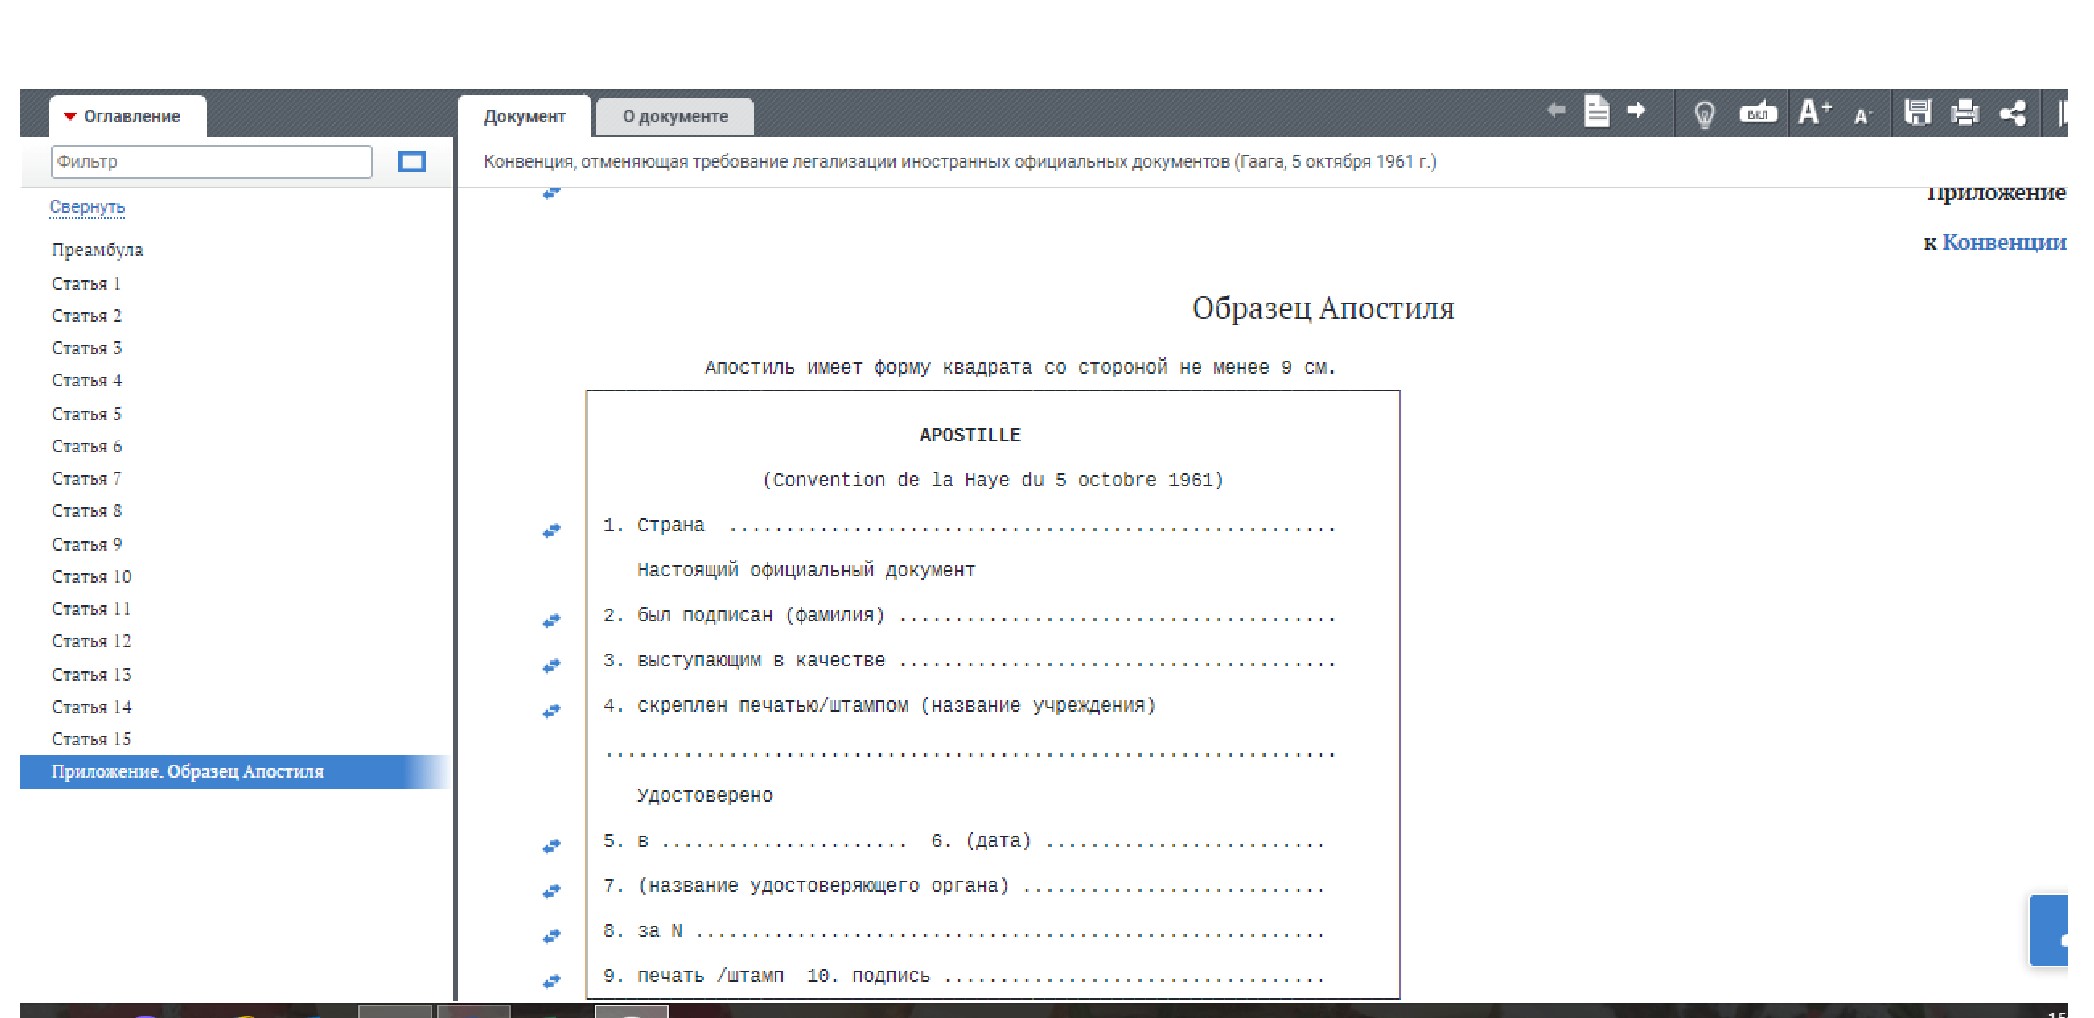Click the Образец Апостиля heading
Image resolution: width=2094 pixels, height=1018 pixels.
tap(1322, 308)
